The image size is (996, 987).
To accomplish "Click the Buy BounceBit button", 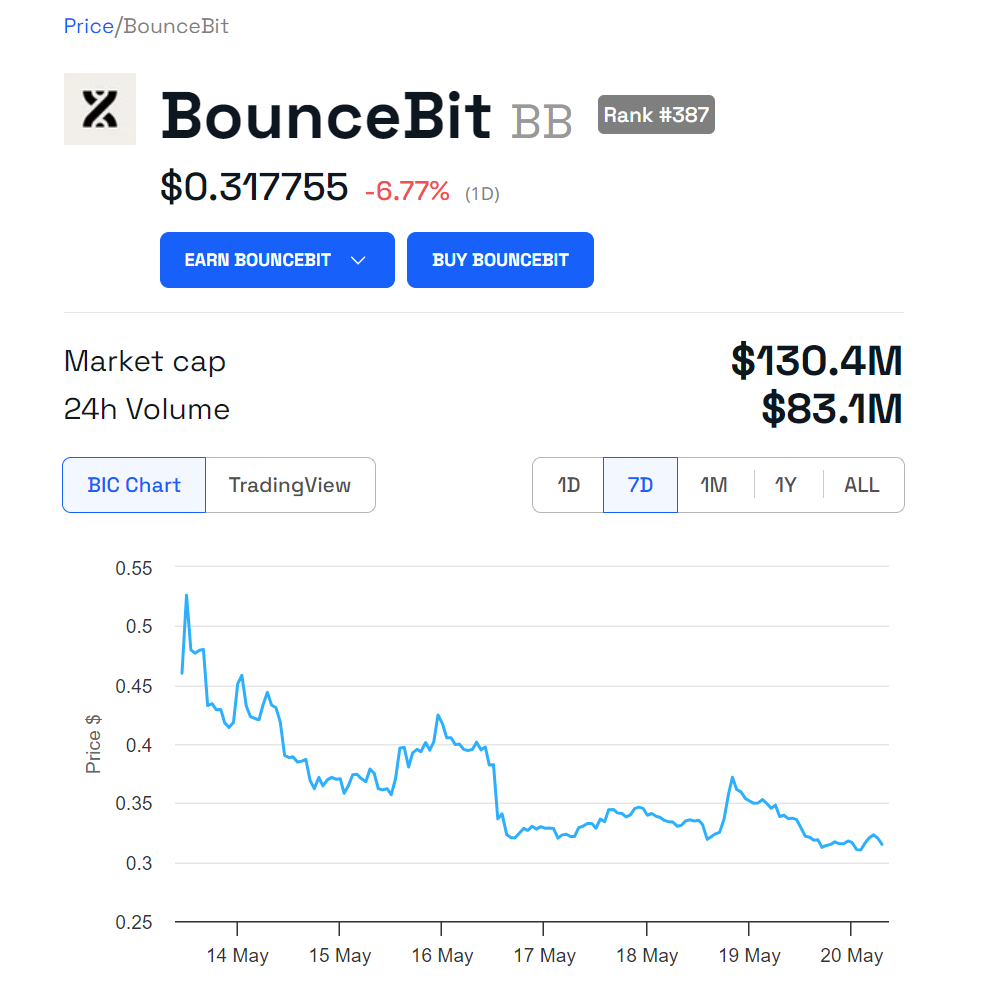I will (500, 260).
